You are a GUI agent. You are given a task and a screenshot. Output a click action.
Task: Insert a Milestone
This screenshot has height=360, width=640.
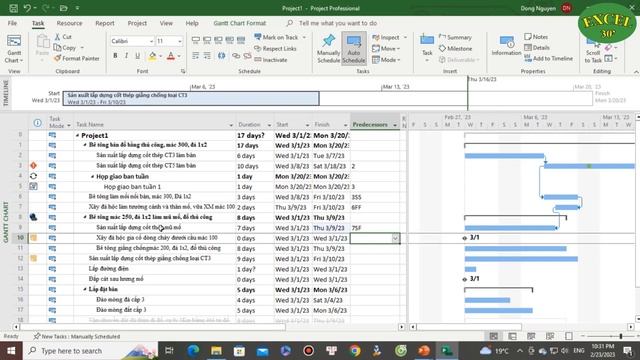[x=456, y=49]
